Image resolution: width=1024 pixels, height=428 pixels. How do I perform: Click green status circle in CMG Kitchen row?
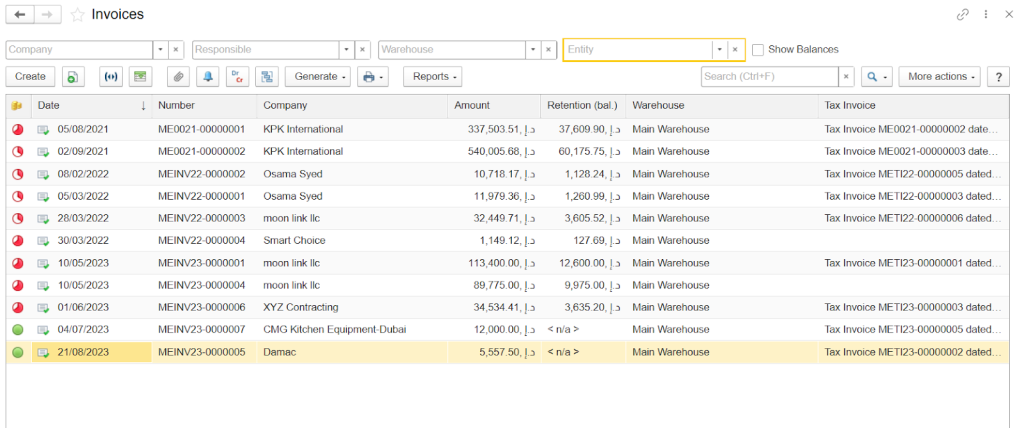pos(18,330)
